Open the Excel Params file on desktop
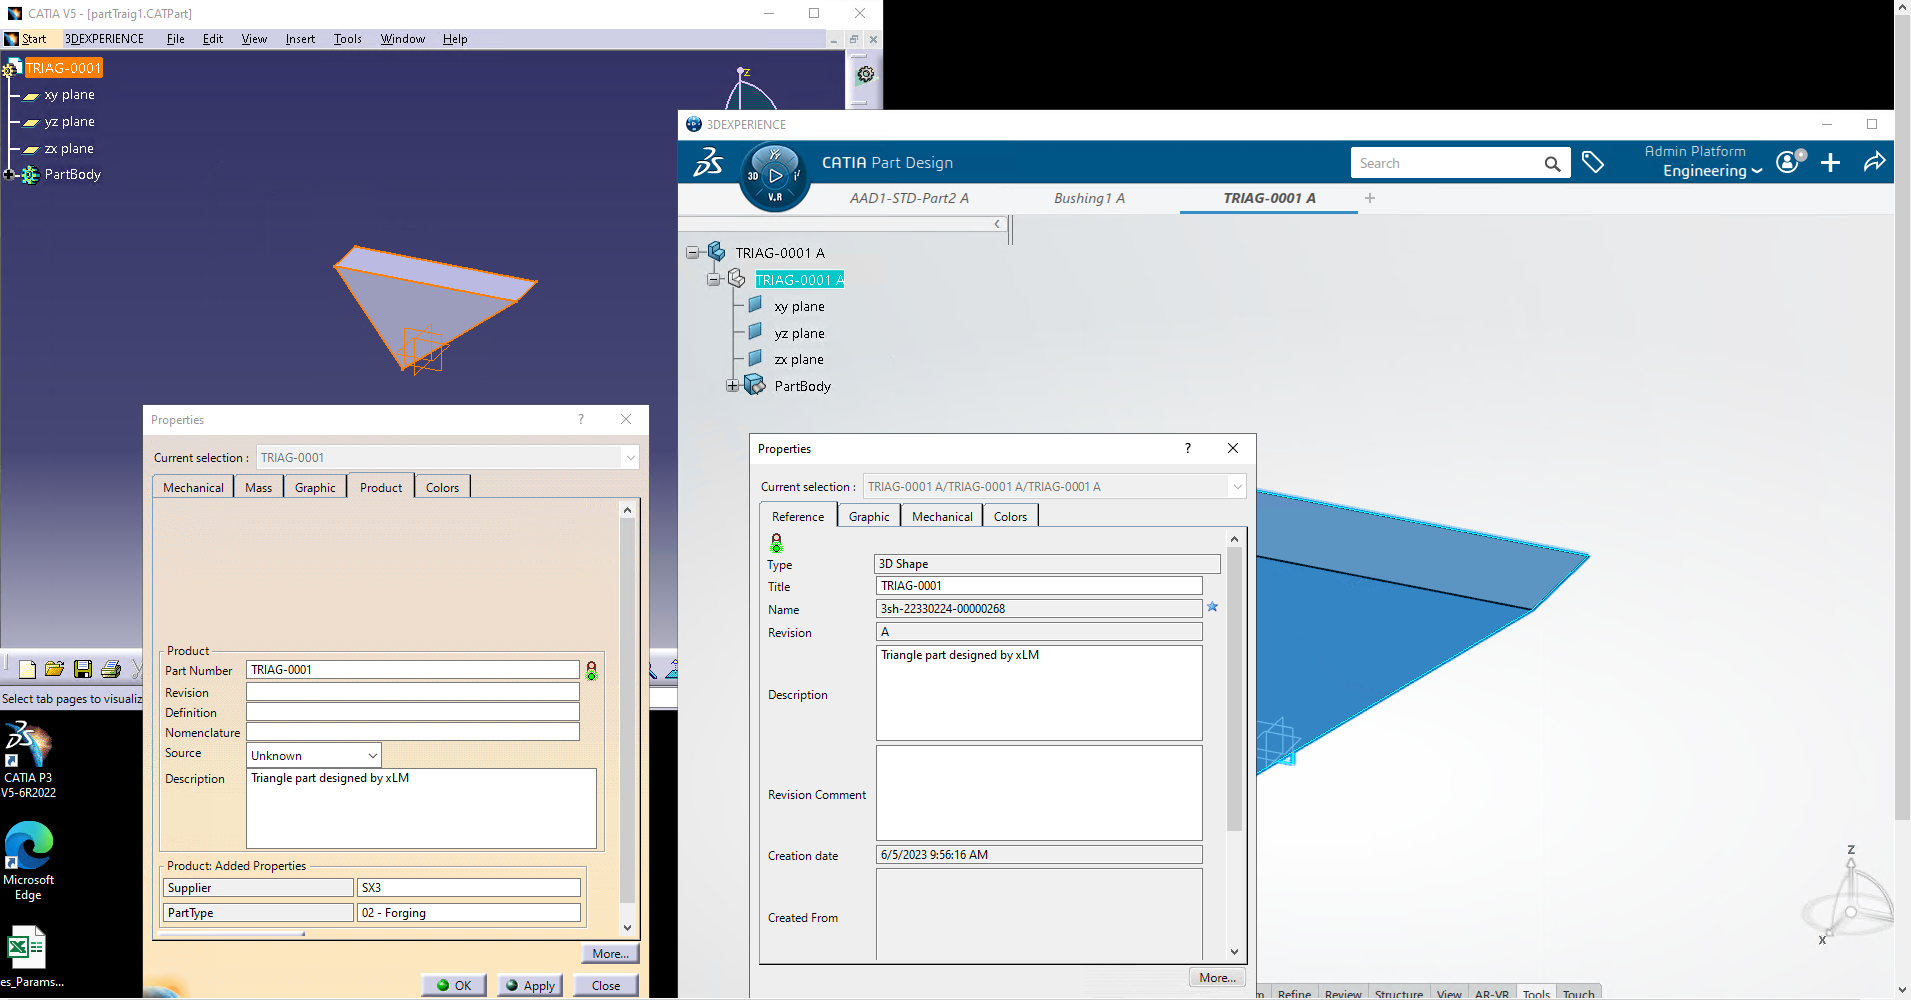This screenshot has width=1911, height=1000. [28, 957]
